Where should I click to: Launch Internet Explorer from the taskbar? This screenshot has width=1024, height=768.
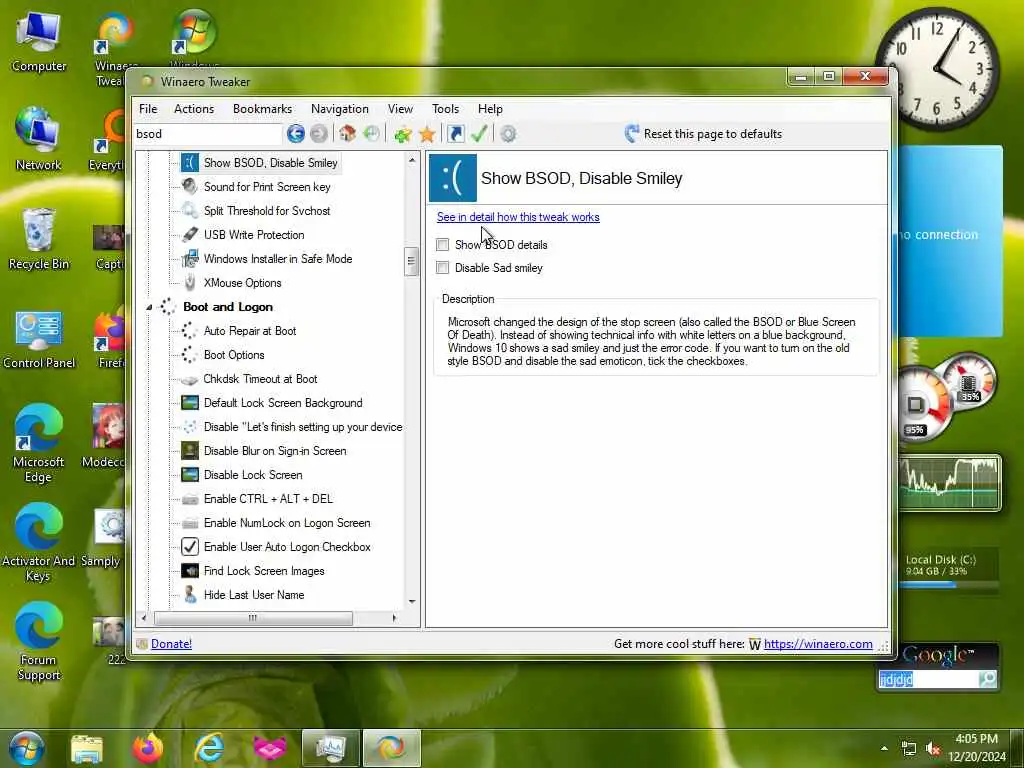(209, 749)
